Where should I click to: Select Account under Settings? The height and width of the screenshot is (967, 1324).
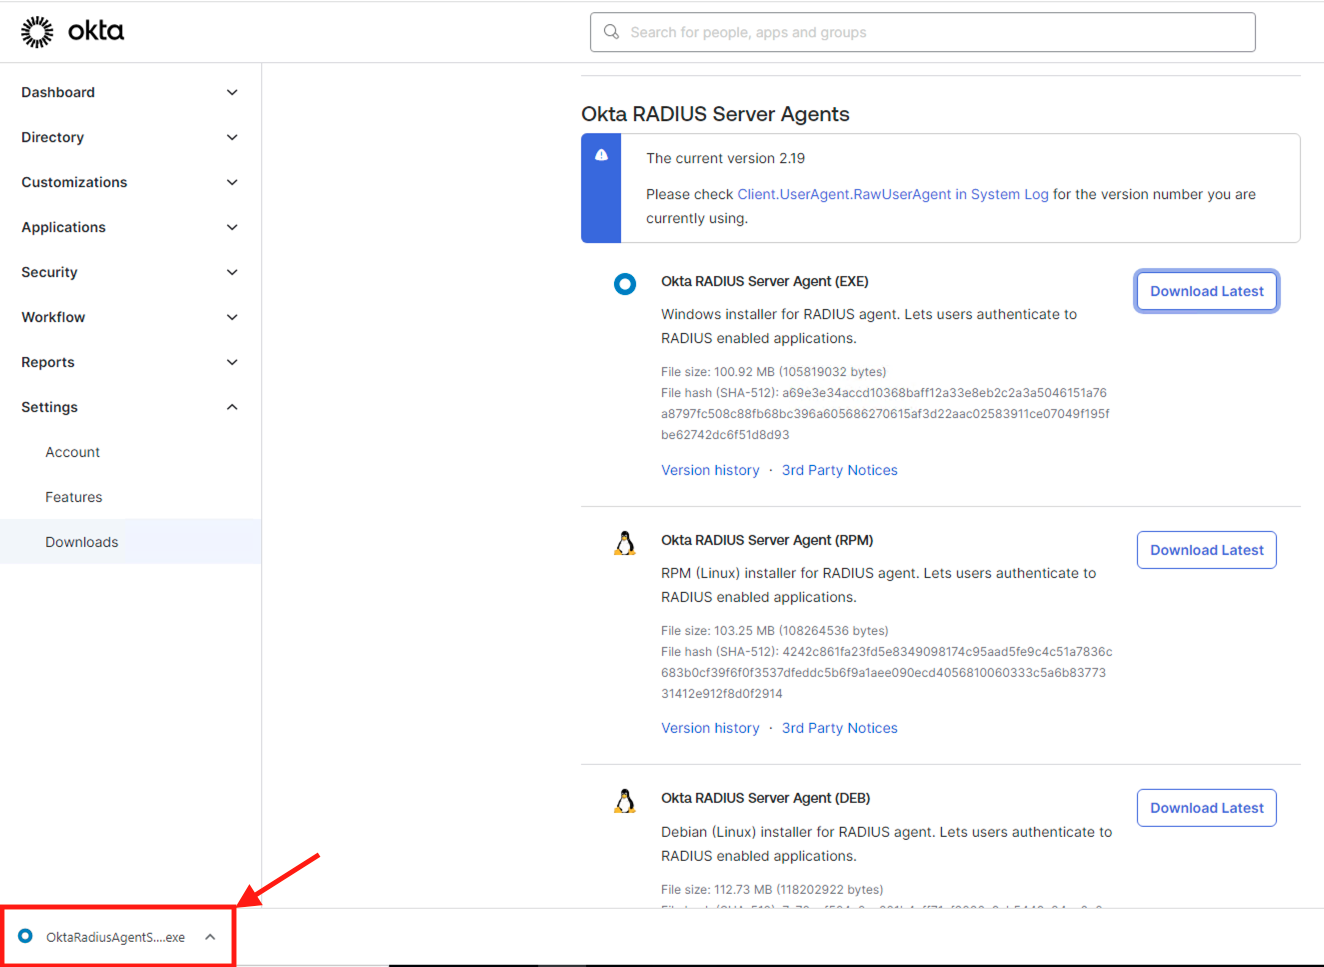tap(72, 452)
